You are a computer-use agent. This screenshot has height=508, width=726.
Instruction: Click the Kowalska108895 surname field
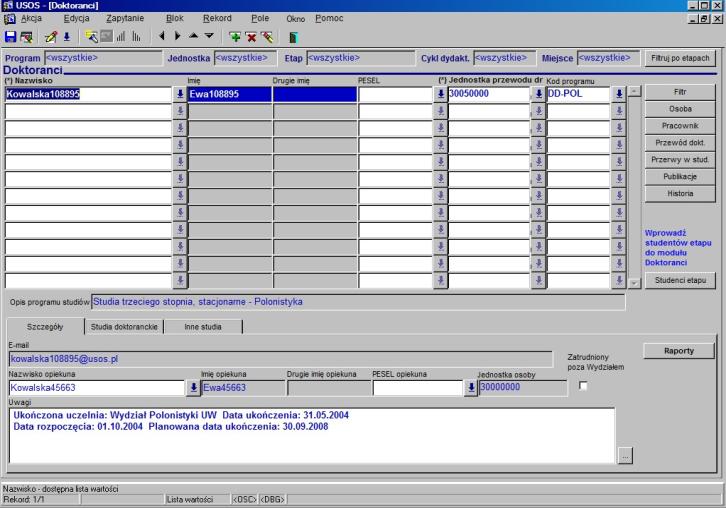tap(88, 94)
